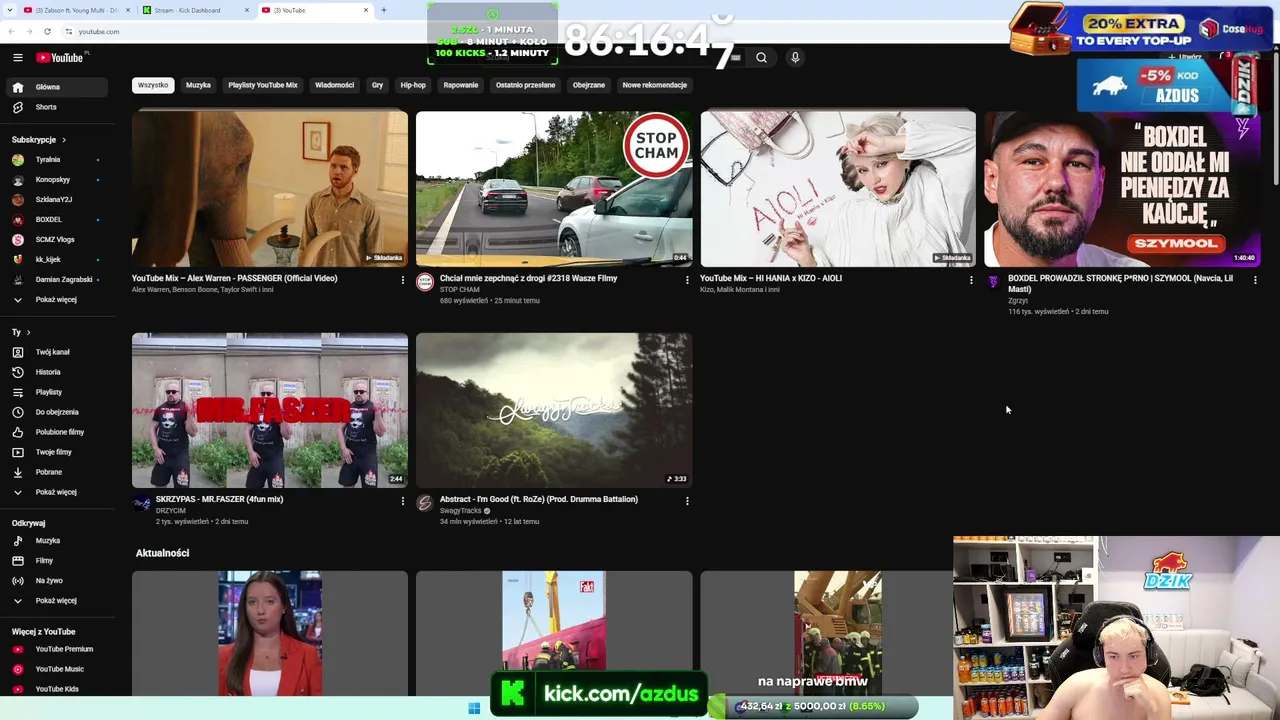Expand Pokaż więcej under Odkrywaj
The width and height of the screenshot is (1280, 720).
(x=56, y=601)
